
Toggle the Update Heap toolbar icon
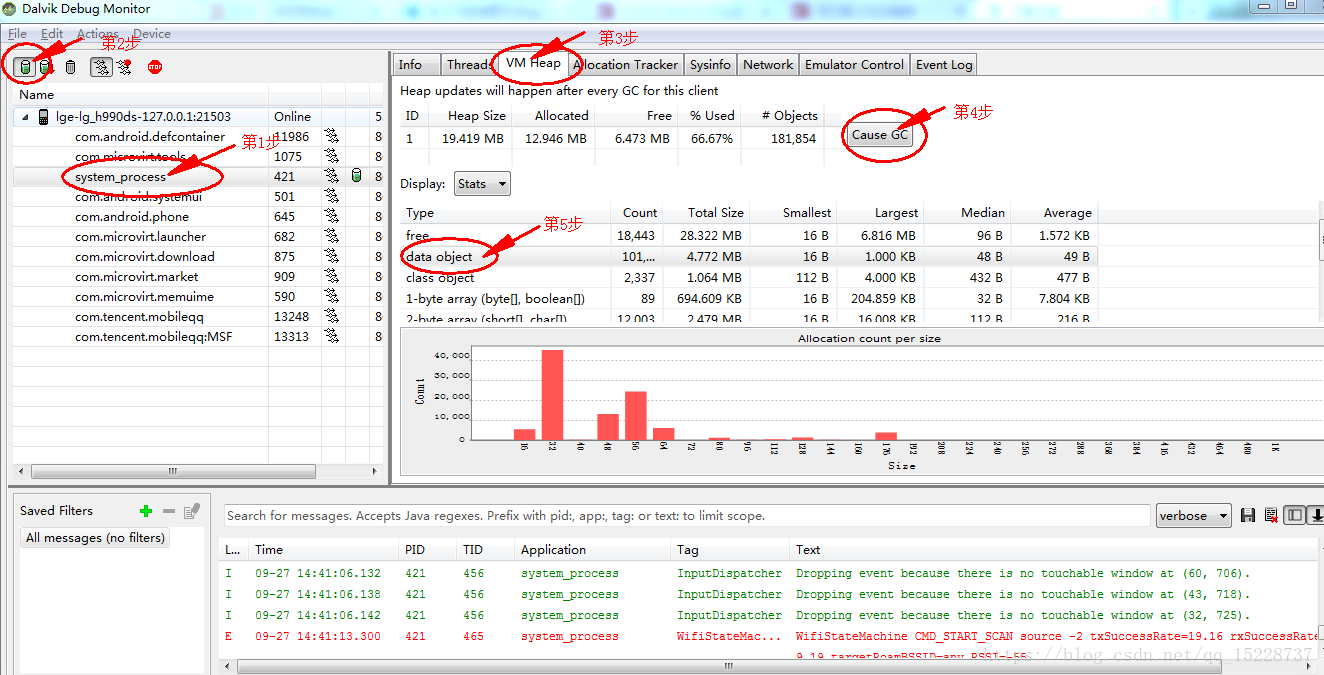point(26,67)
